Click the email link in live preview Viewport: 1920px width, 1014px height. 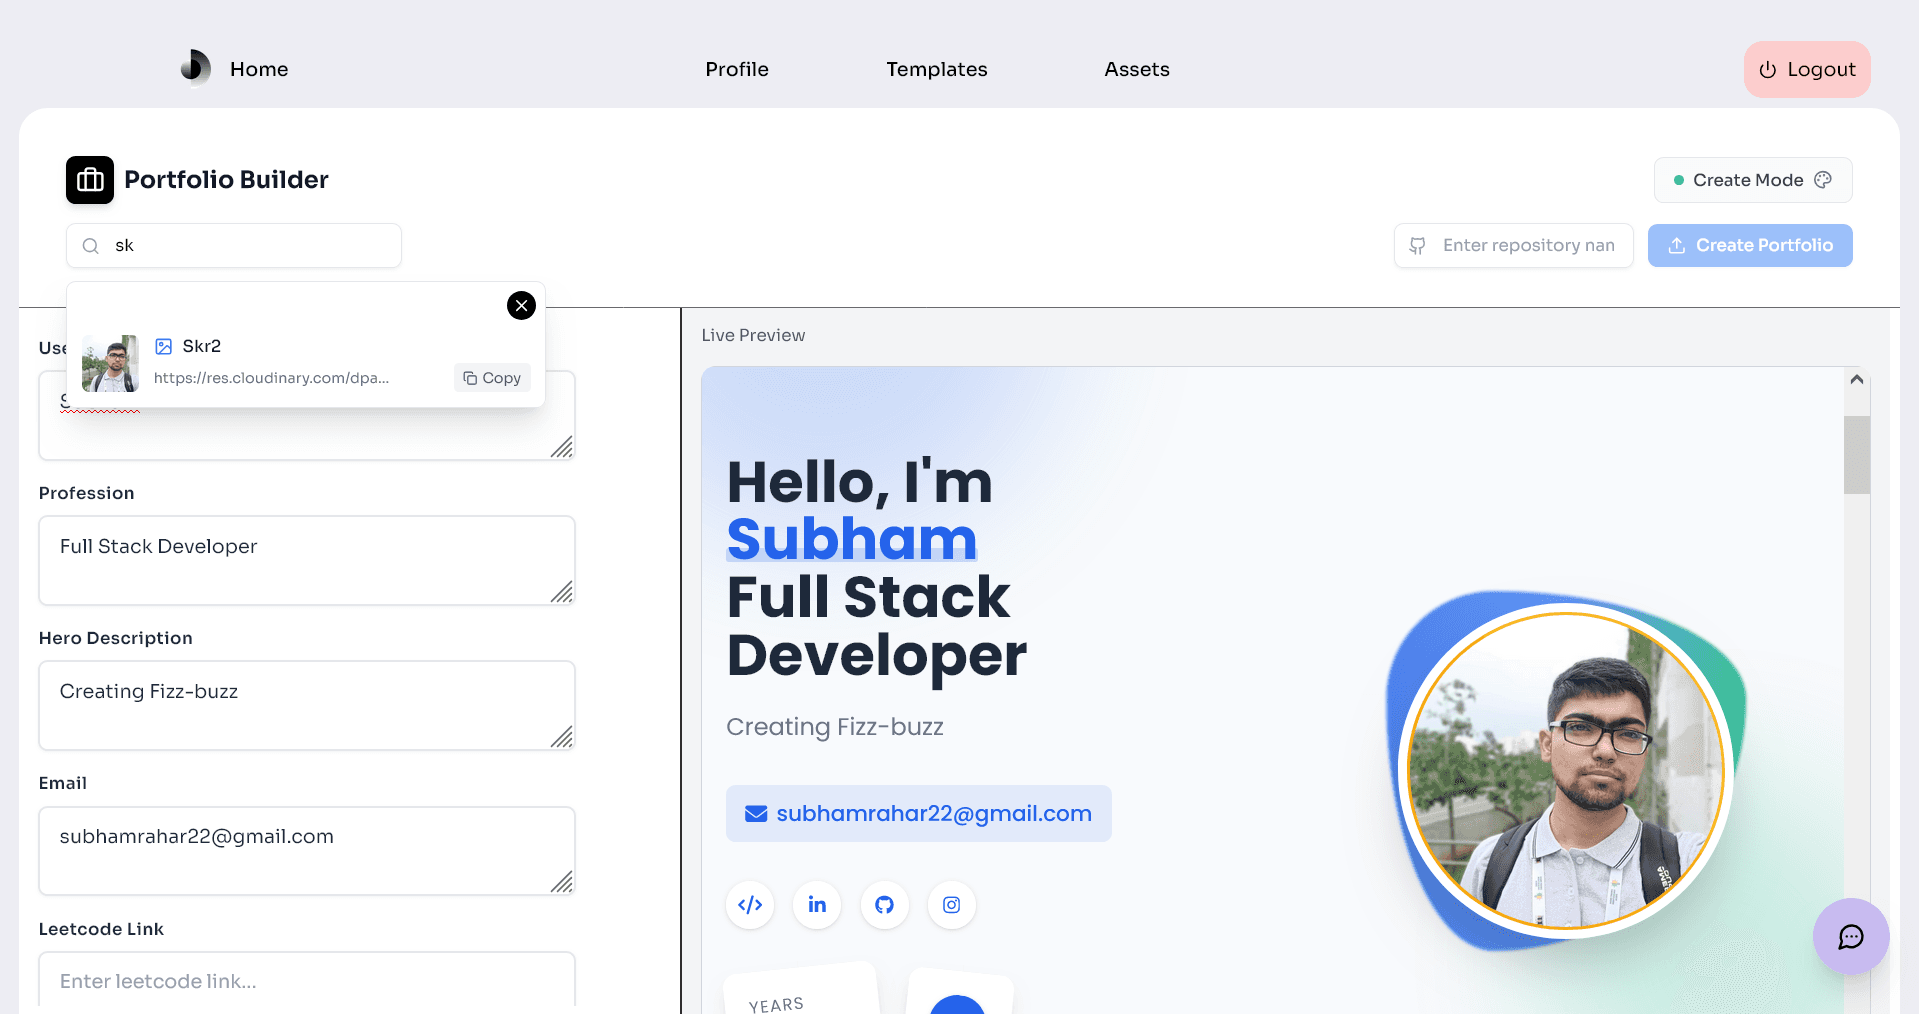[x=919, y=814]
